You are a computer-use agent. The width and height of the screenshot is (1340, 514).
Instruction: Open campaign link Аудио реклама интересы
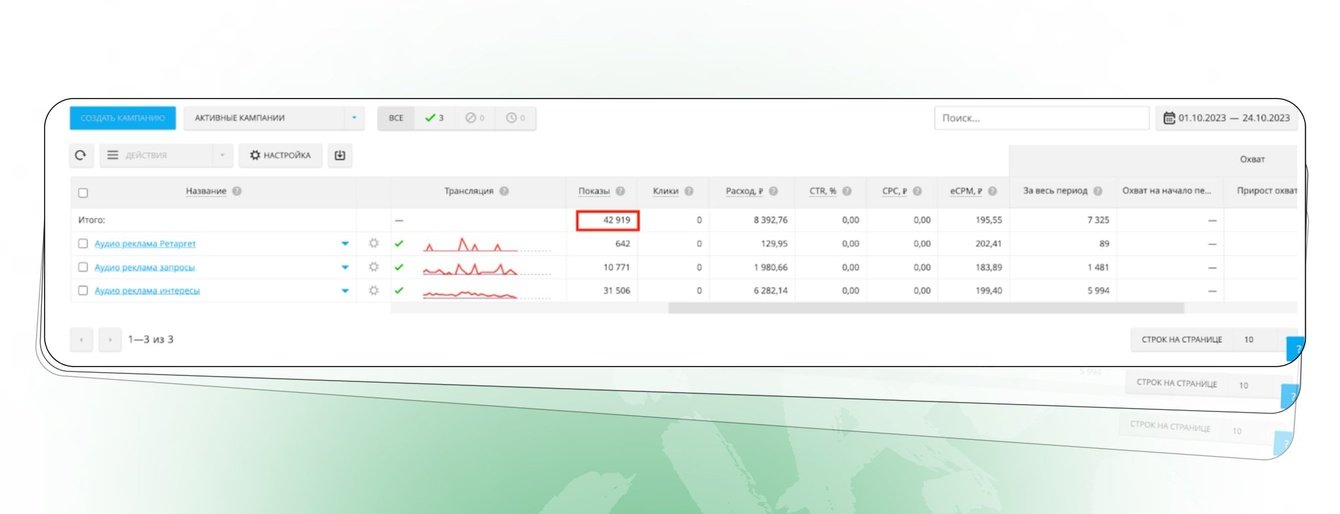pos(147,291)
